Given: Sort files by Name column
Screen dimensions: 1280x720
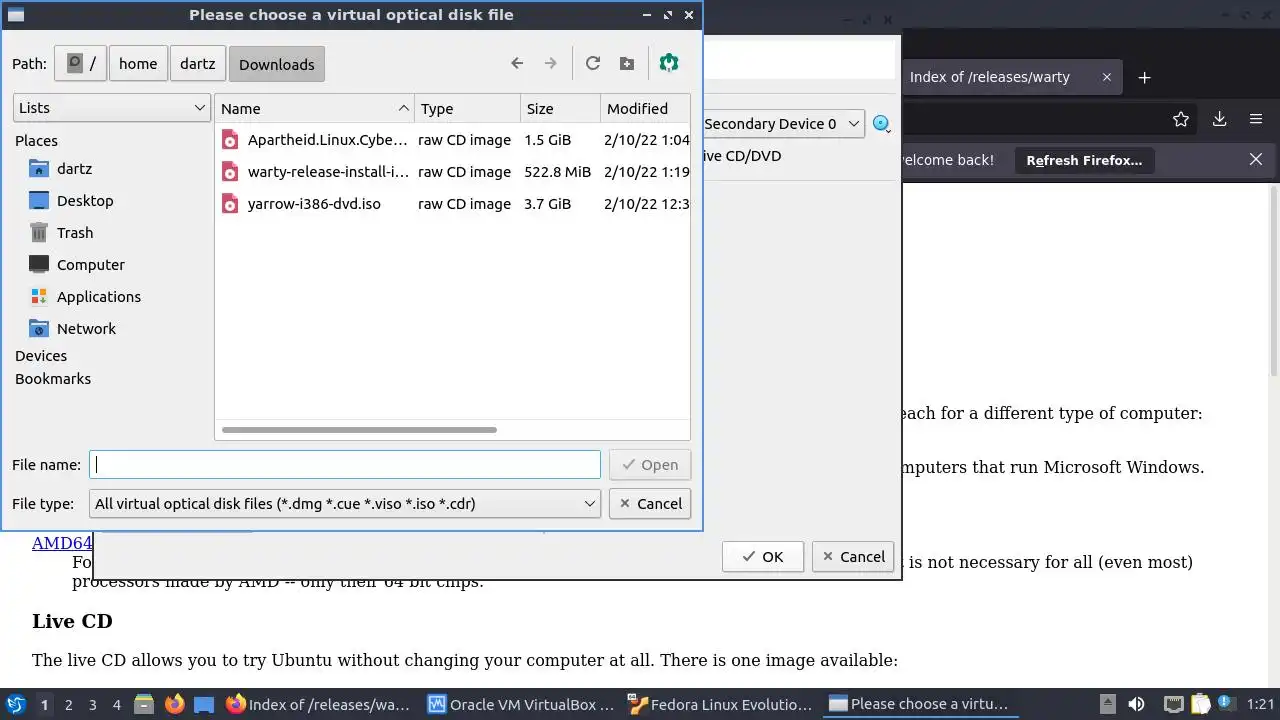Looking at the screenshot, I should pyautogui.click(x=314, y=108).
